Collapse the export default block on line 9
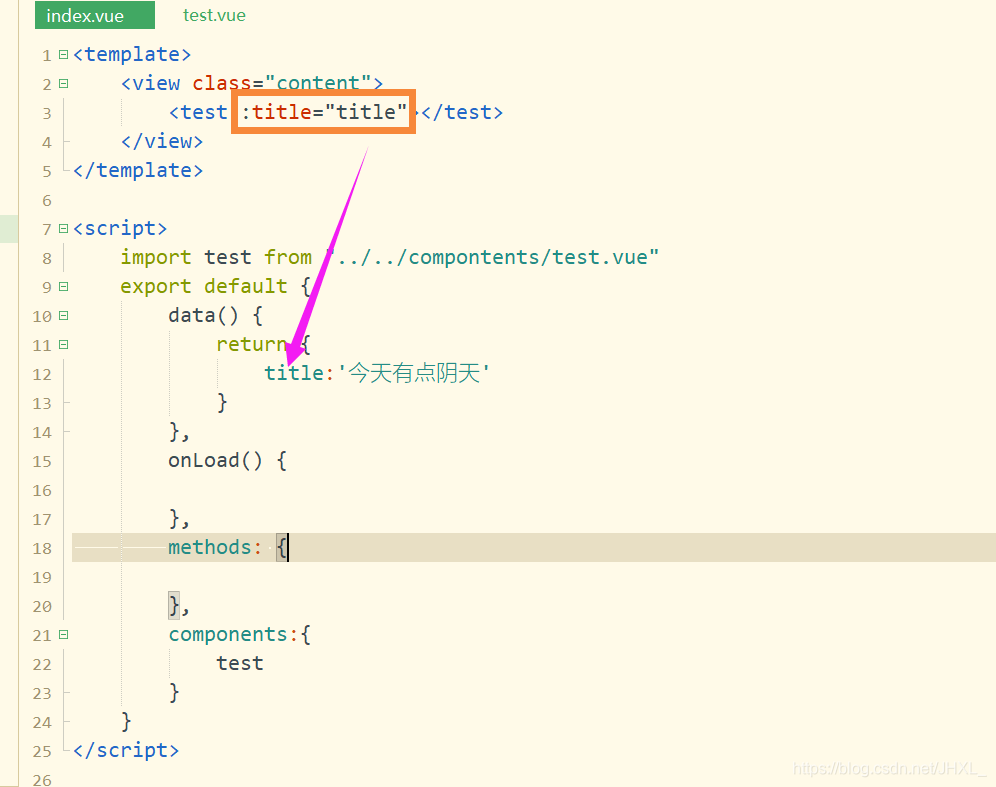 coord(64,286)
